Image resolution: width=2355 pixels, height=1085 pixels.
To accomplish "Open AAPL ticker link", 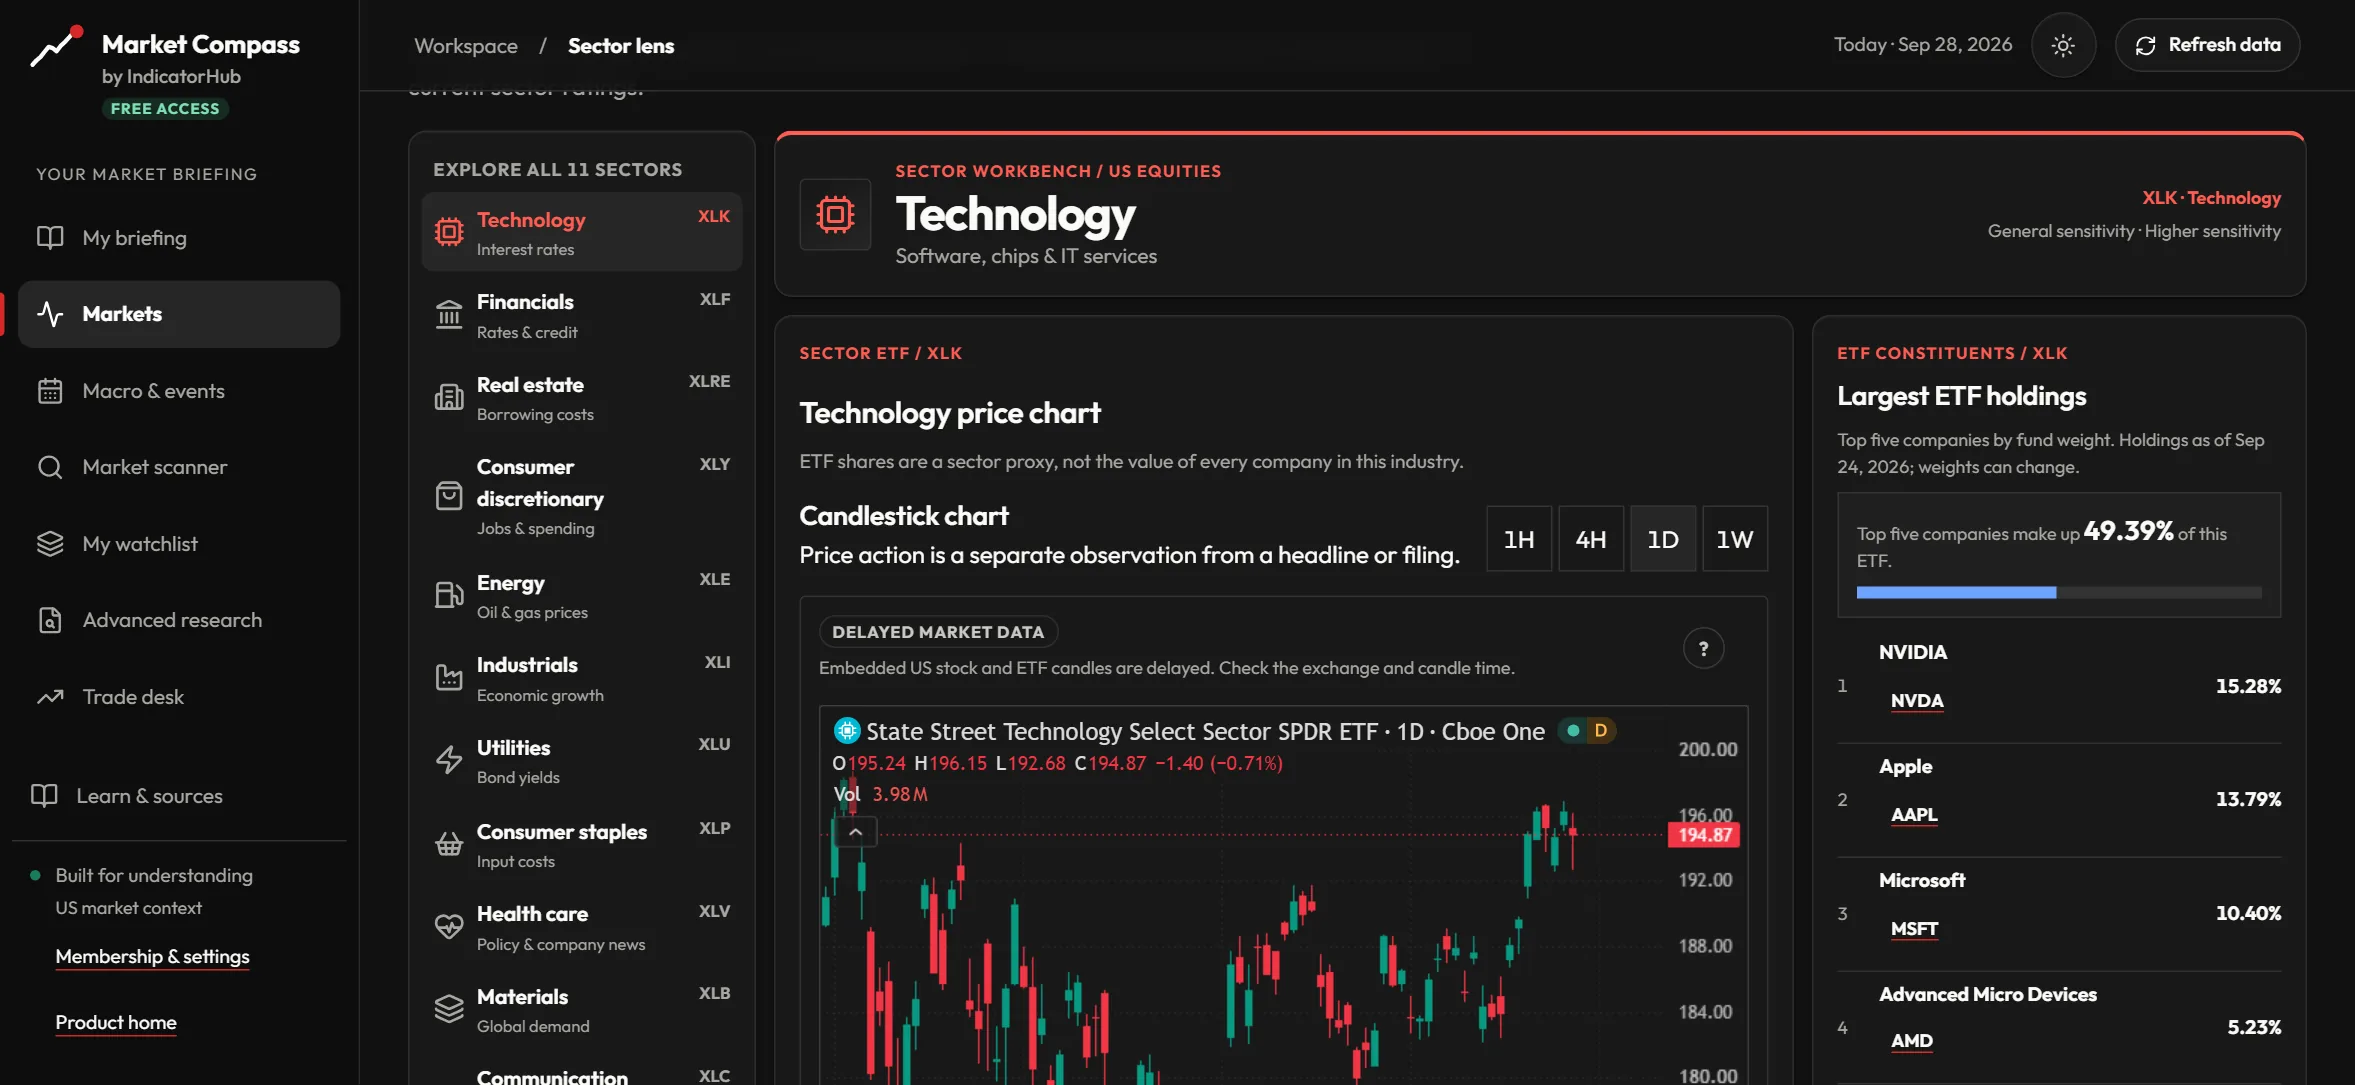I will [x=1914, y=815].
